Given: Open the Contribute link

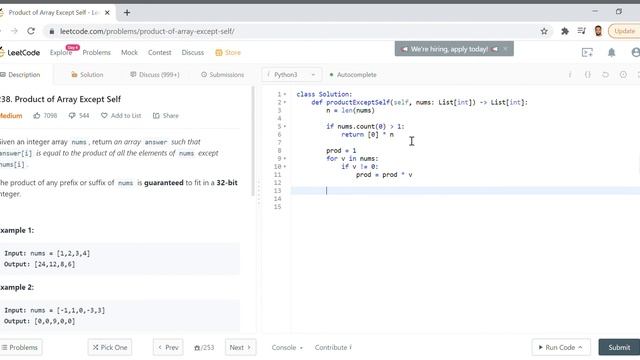Looking at the screenshot, I should [x=333, y=347].
